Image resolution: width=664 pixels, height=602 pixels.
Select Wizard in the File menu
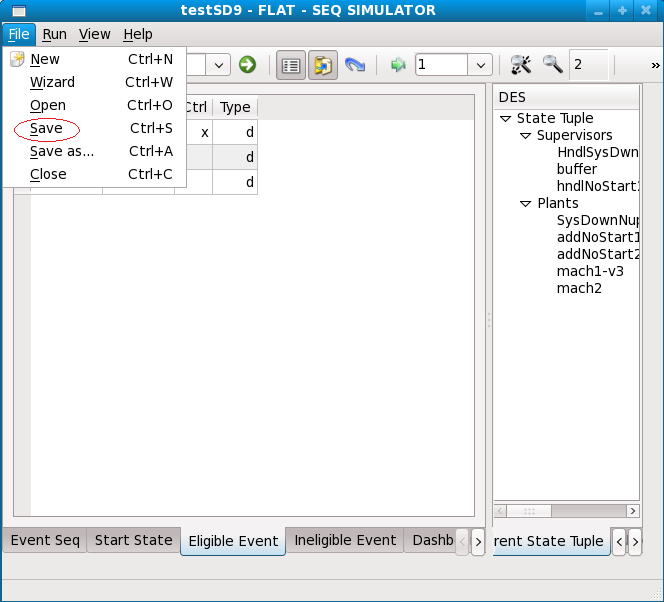click(x=52, y=82)
